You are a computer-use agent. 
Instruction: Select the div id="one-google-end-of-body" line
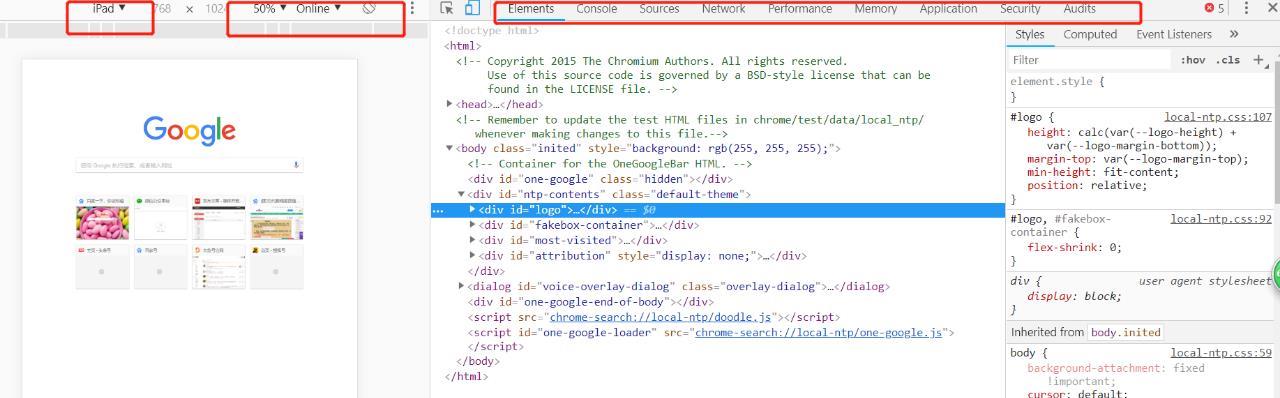pos(591,301)
